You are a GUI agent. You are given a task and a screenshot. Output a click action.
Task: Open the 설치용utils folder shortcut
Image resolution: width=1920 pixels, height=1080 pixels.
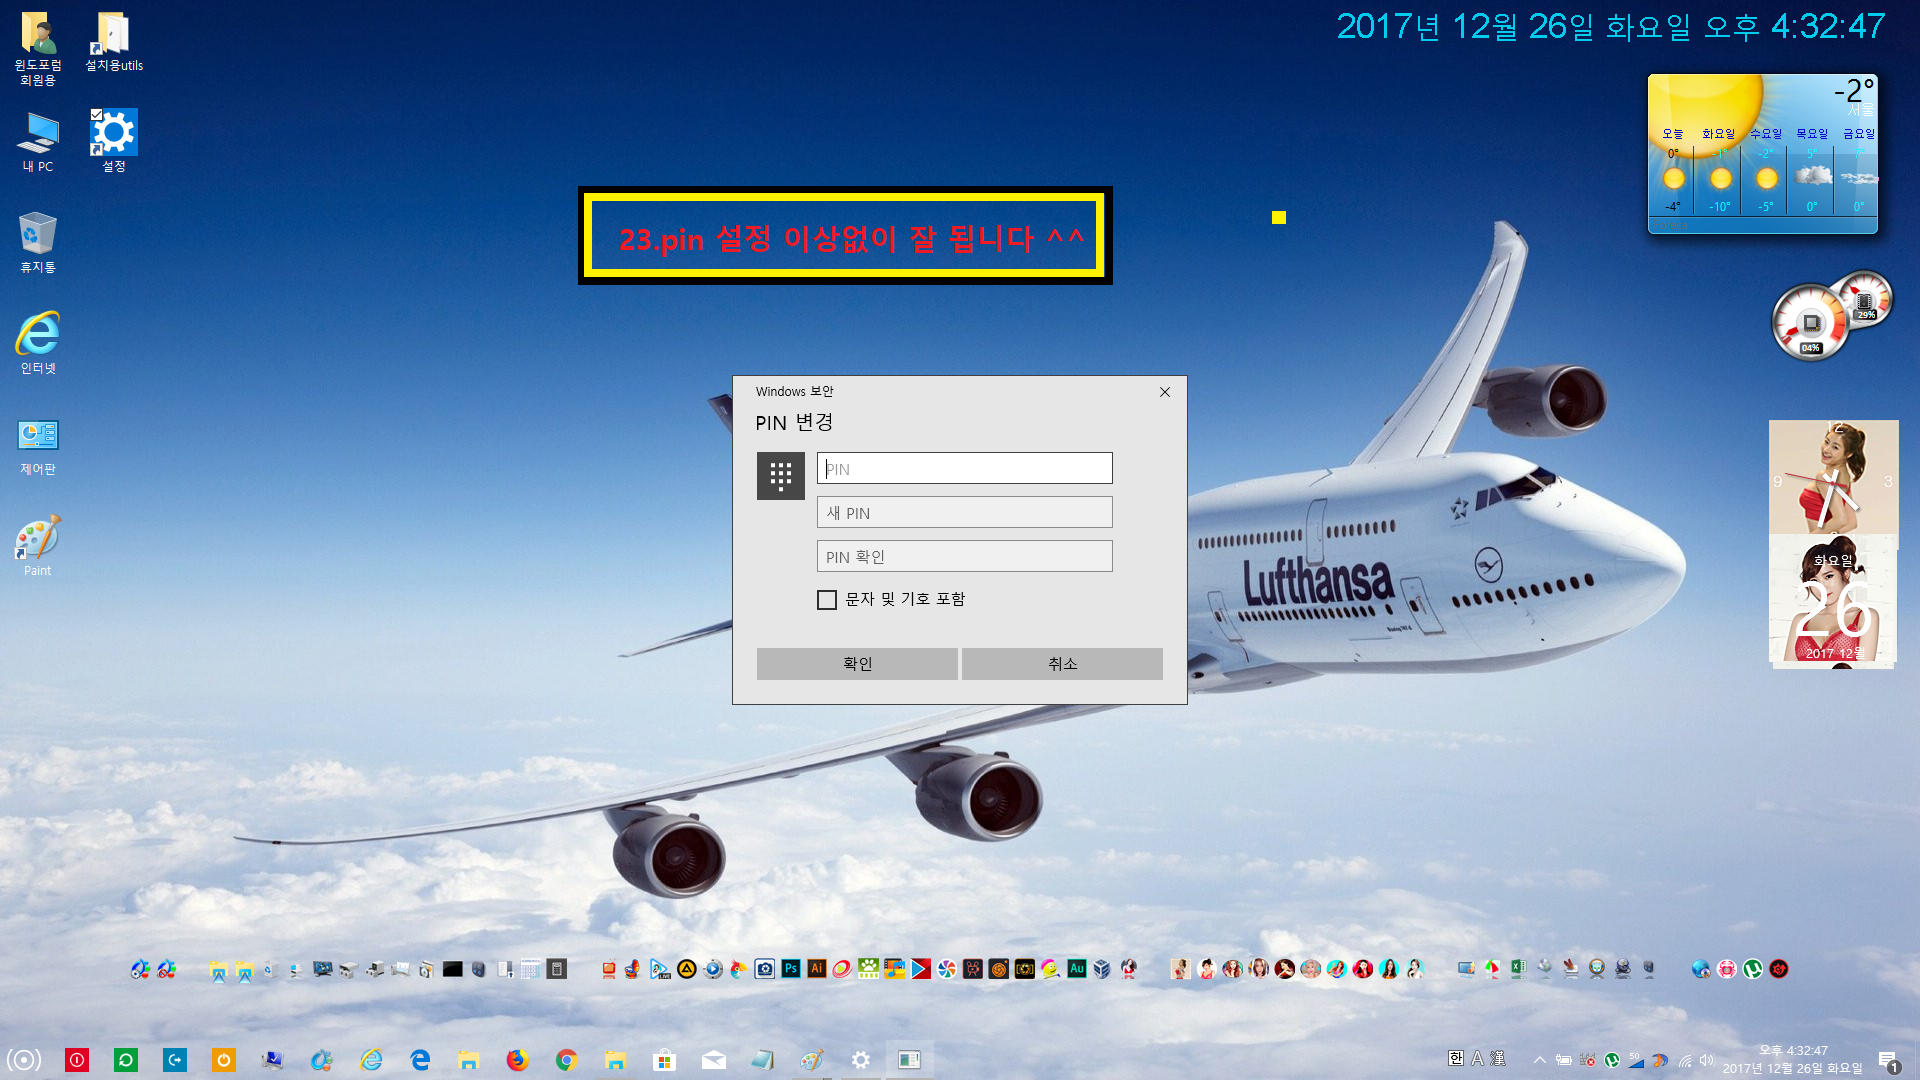[x=113, y=42]
